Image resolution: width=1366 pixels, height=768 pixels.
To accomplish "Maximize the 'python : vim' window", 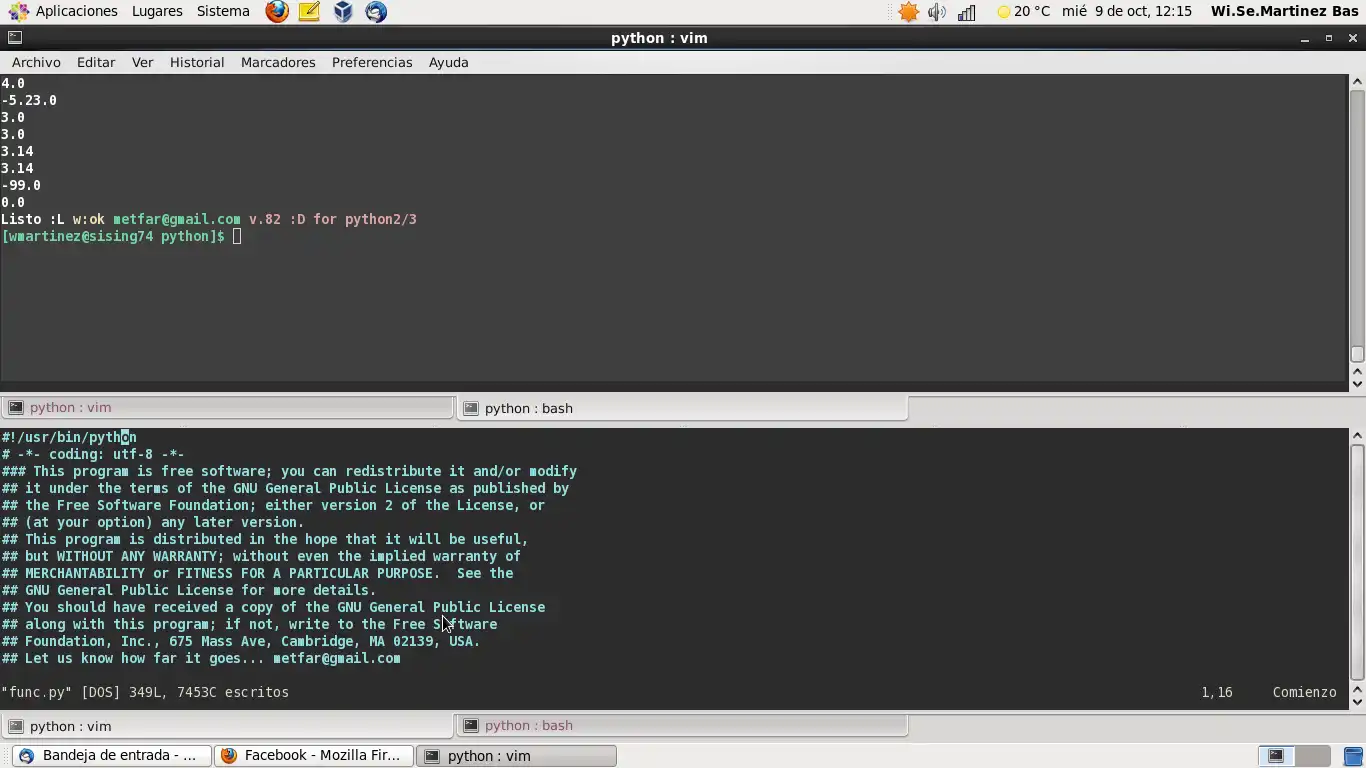I will point(1329,38).
